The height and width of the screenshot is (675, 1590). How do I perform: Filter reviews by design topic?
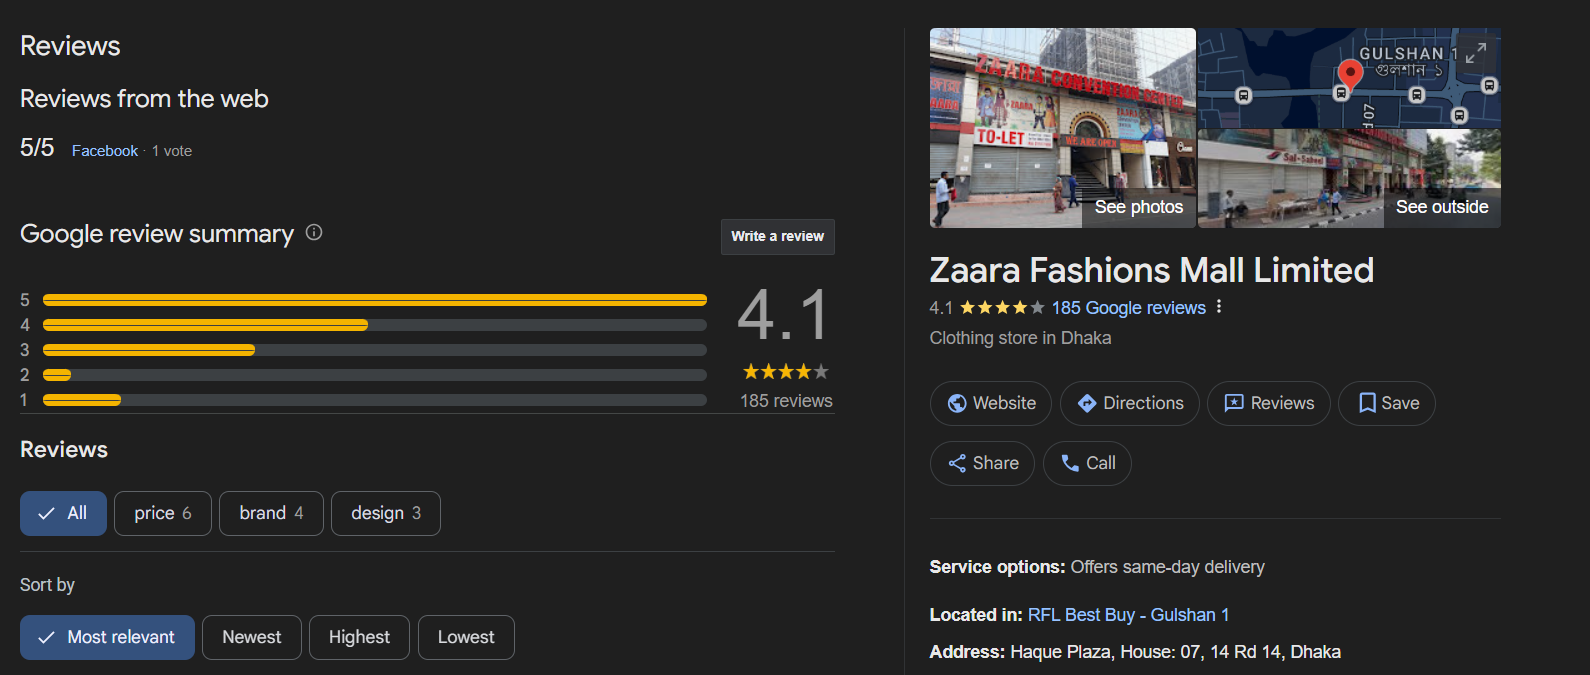pos(386,513)
